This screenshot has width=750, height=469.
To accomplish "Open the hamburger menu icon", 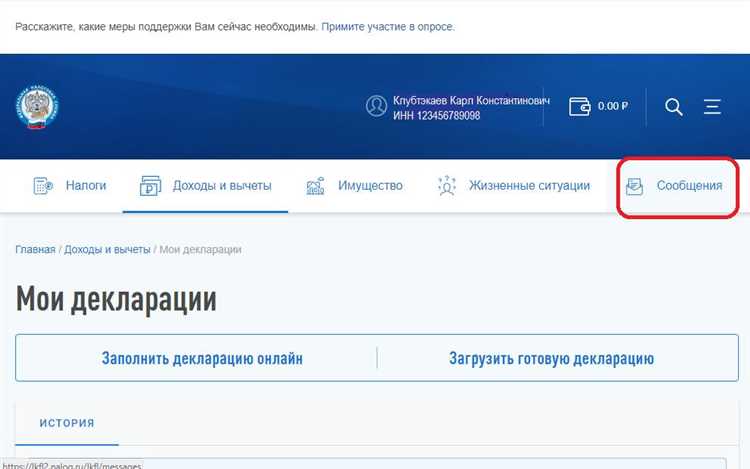I will (712, 107).
